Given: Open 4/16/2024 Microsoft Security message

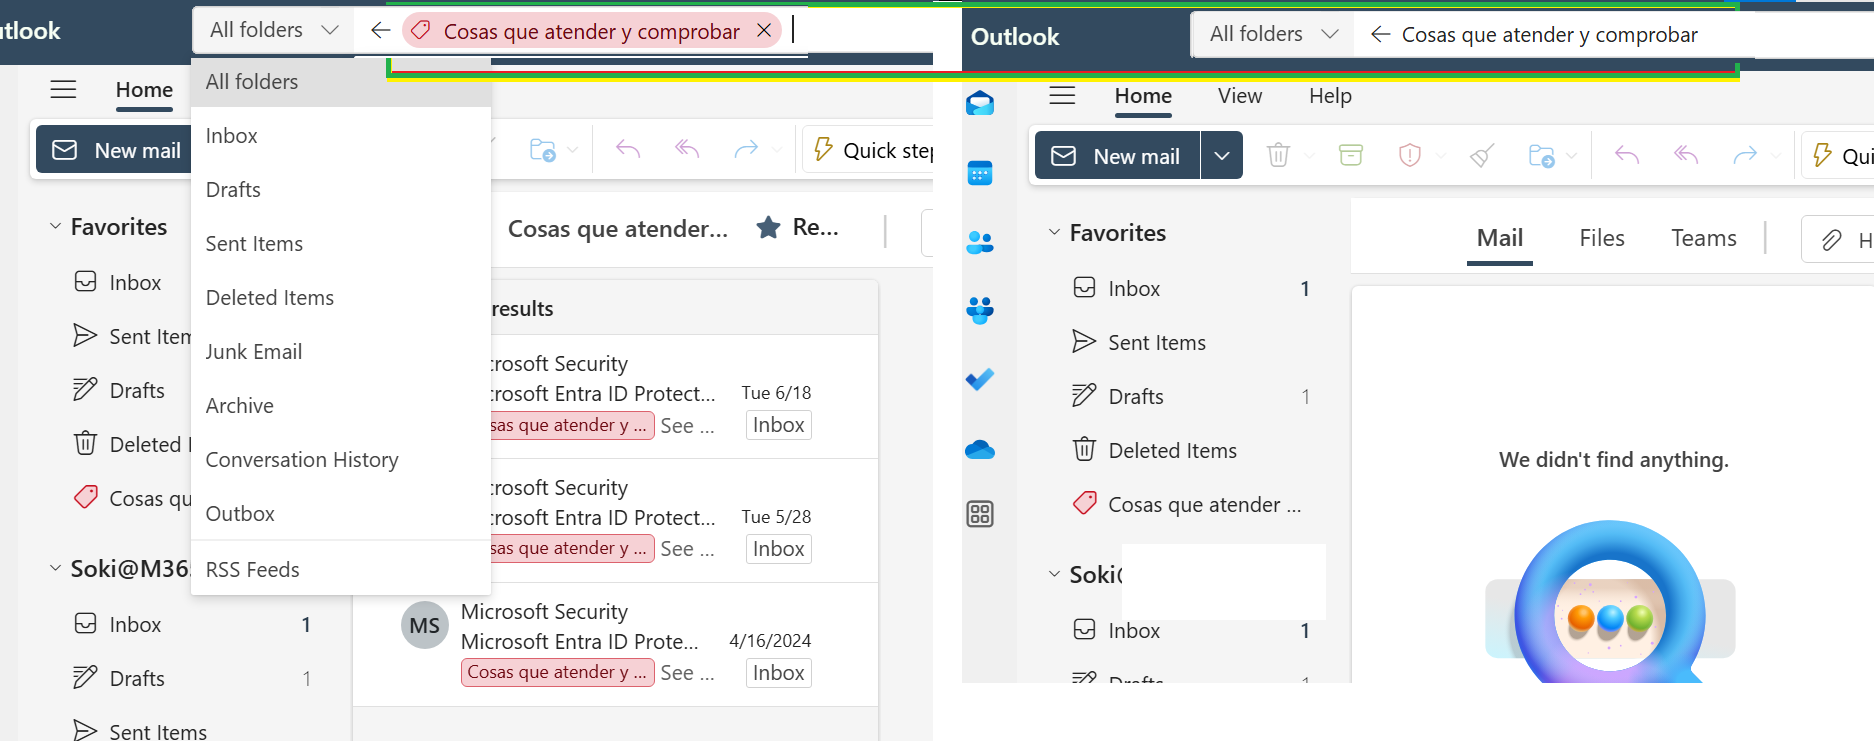Looking at the screenshot, I should click(615, 644).
